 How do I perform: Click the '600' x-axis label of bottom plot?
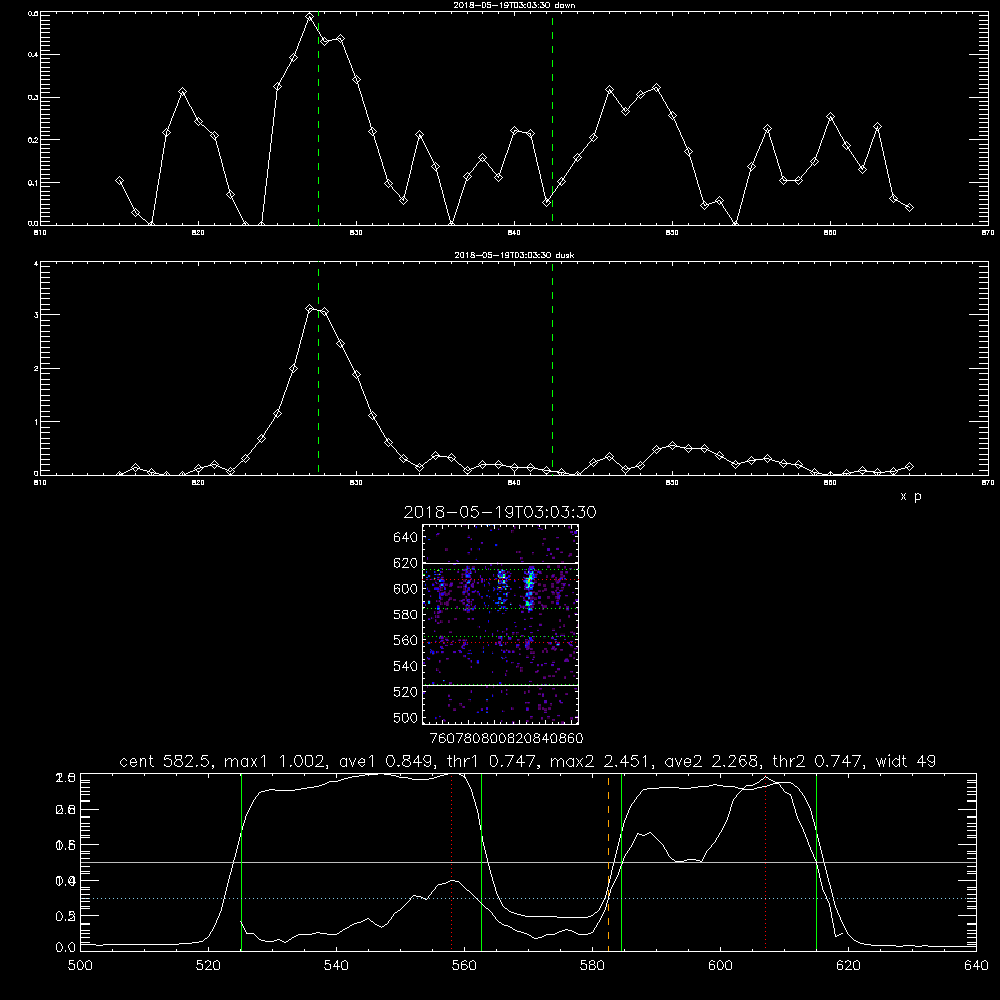pyautogui.click(x=720, y=965)
